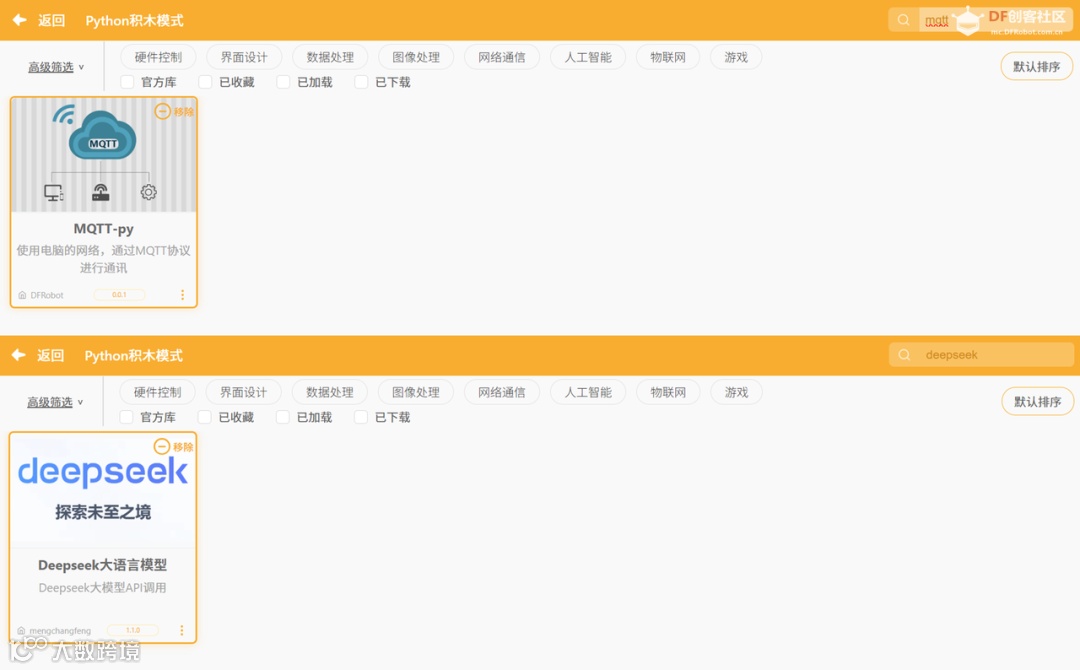1080x670 pixels.
Task: Select 界面设计 category in the top panel
Action: pos(244,57)
